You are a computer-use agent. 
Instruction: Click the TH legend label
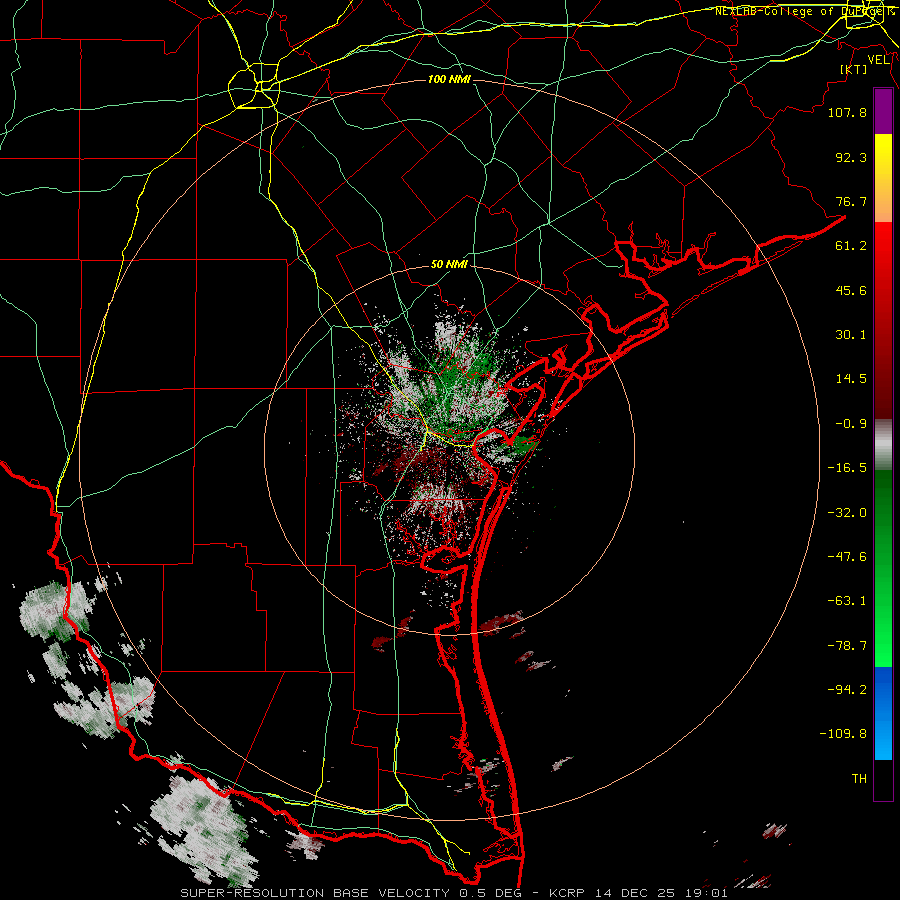click(859, 779)
